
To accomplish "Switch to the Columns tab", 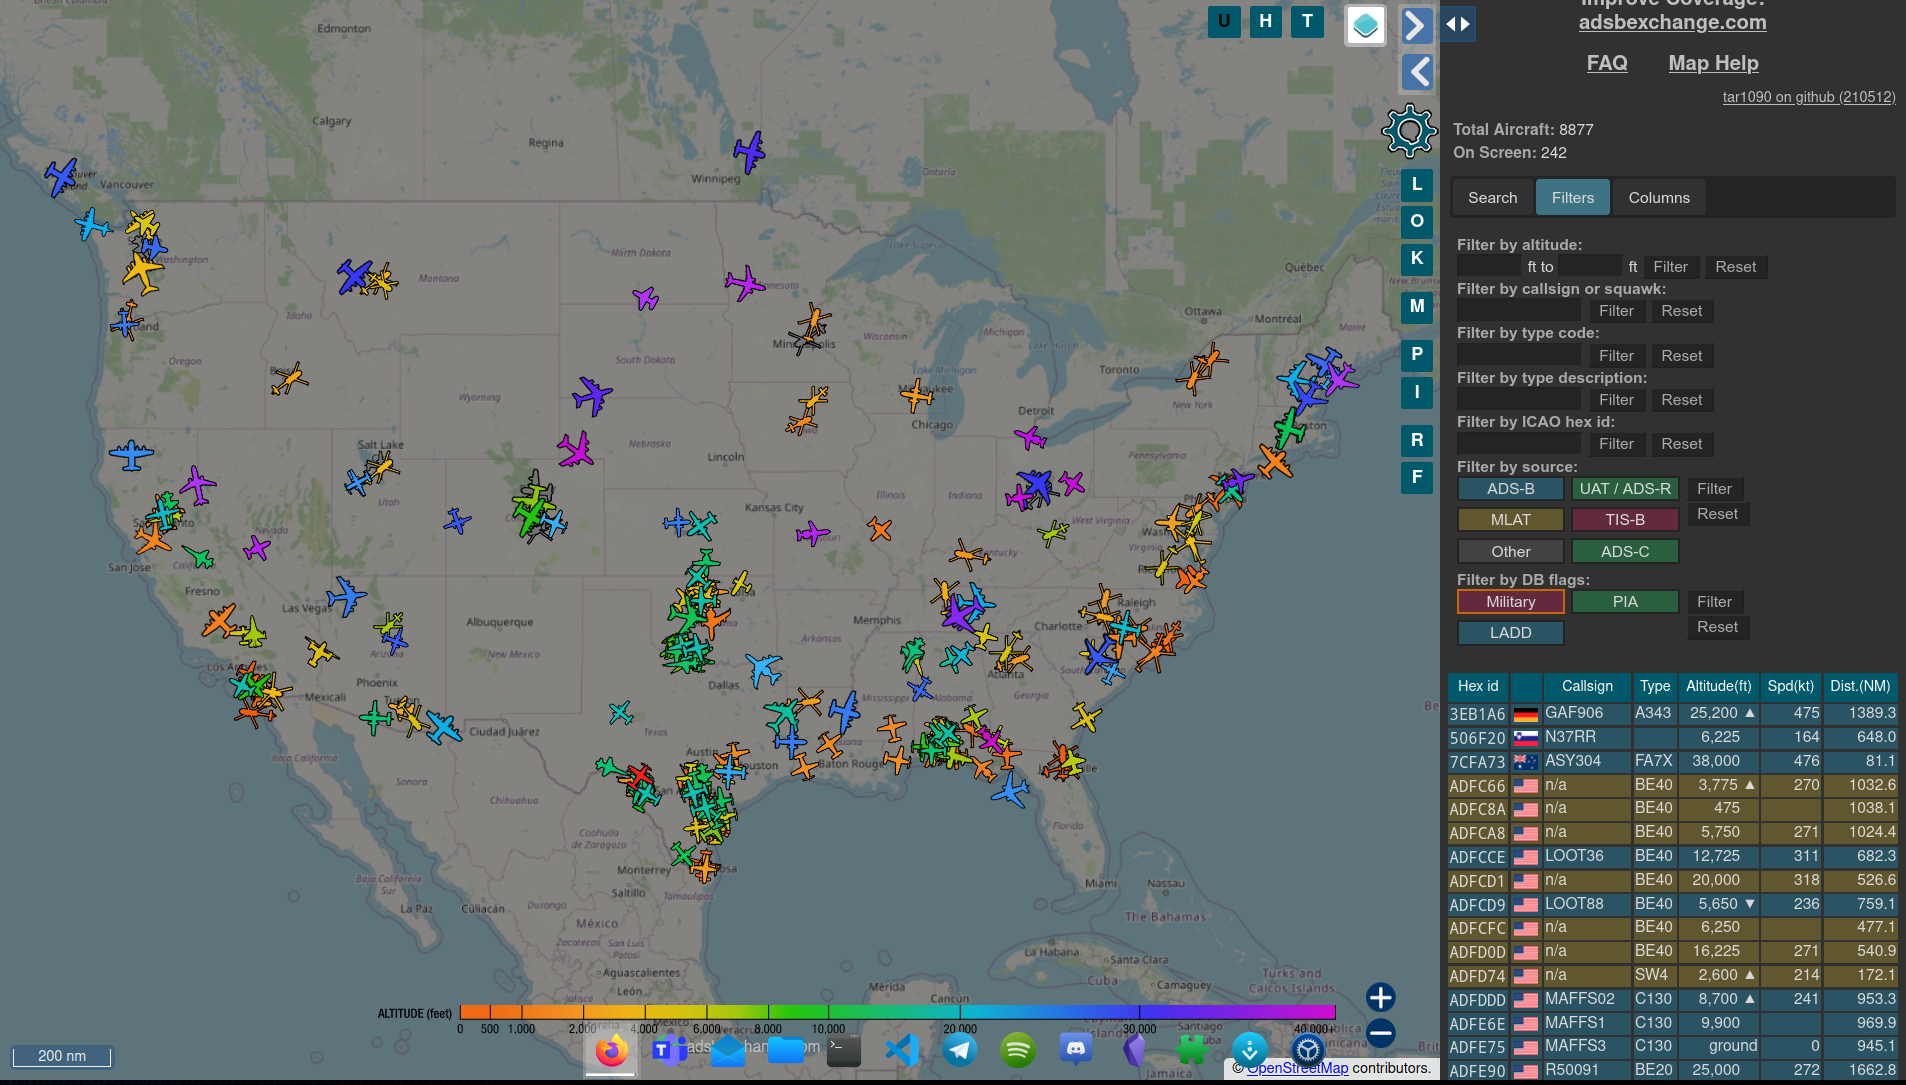I will coord(1659,198).
